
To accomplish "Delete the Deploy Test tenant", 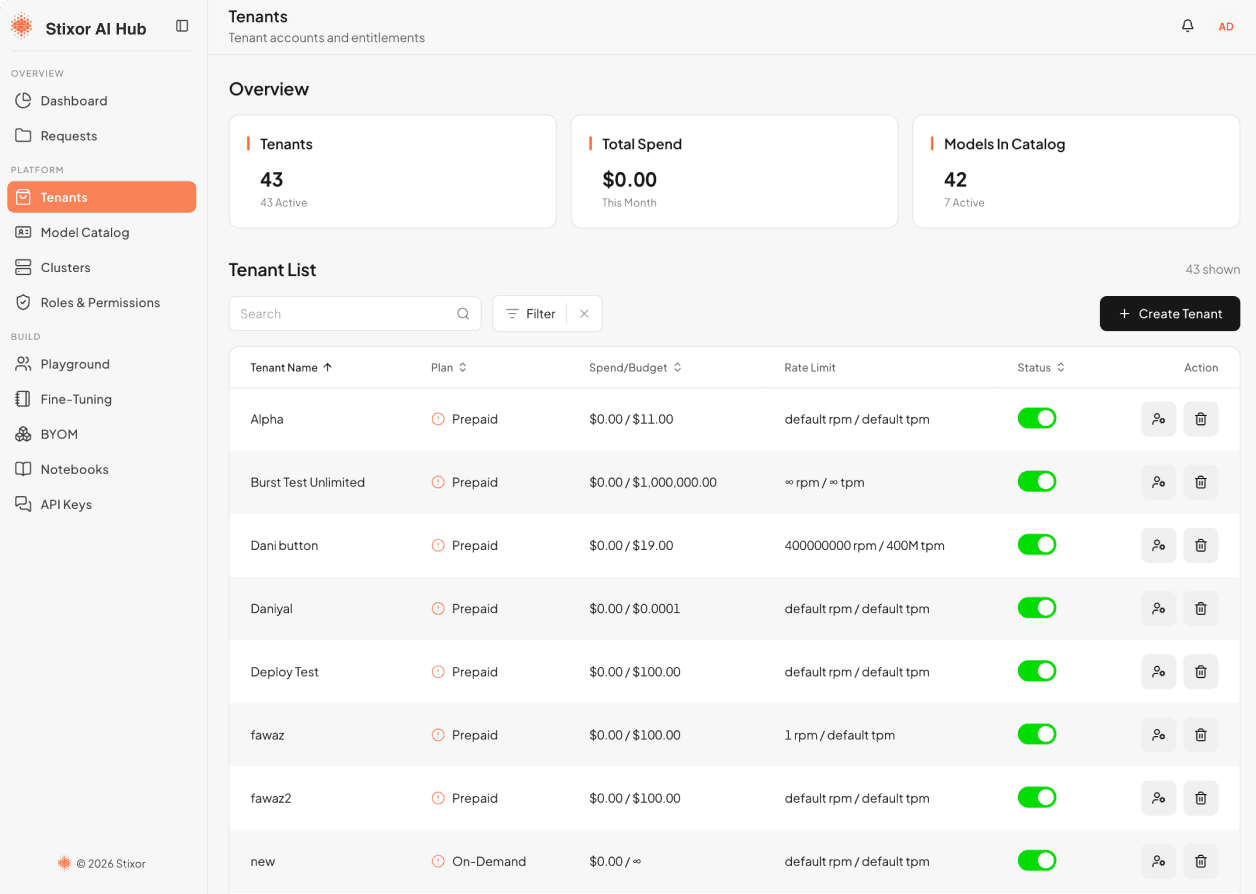I will pyautogui.click(x=1201, y=672).
